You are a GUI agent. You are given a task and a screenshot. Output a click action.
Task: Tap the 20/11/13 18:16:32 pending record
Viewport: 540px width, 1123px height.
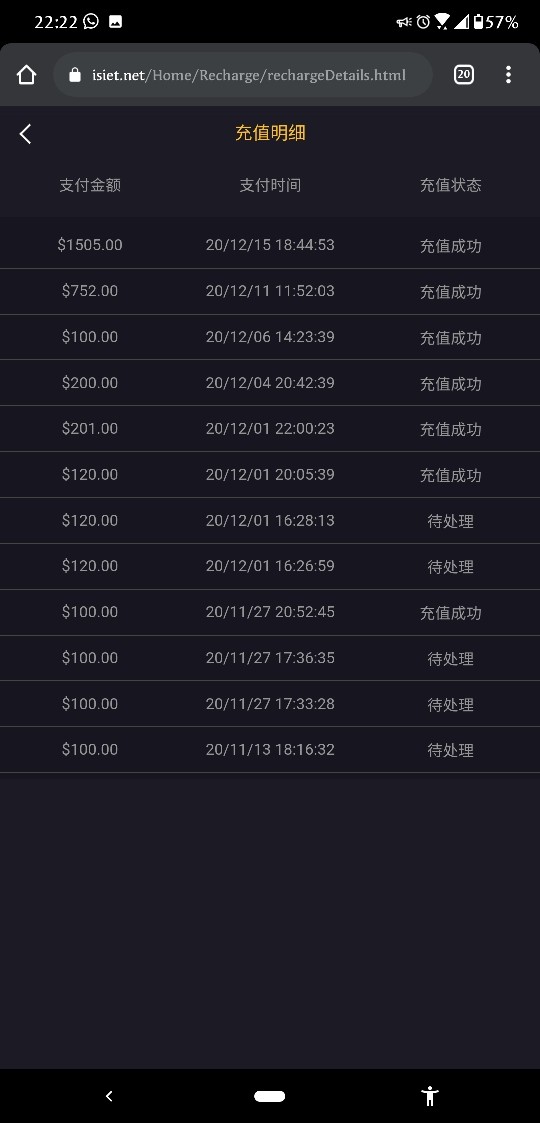pos(270,750)
